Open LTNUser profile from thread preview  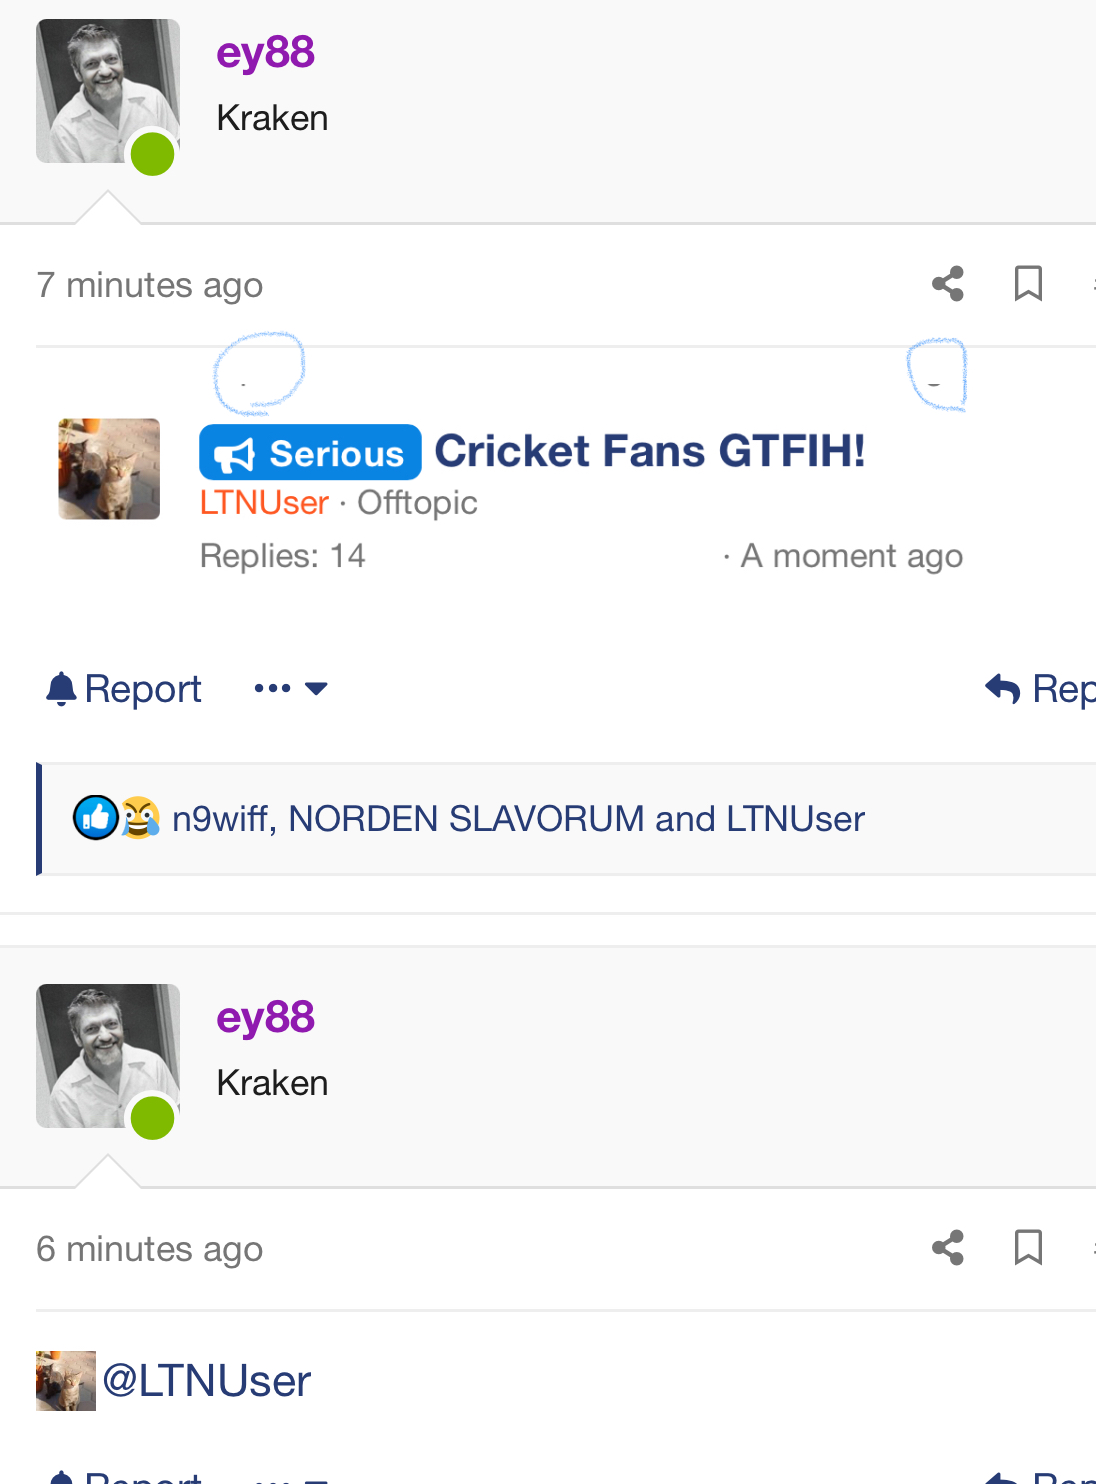point(264,503)
